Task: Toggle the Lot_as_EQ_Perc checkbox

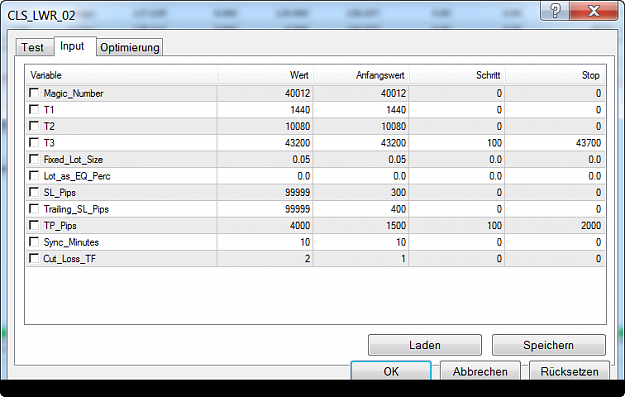Action: tap(34, 176)
